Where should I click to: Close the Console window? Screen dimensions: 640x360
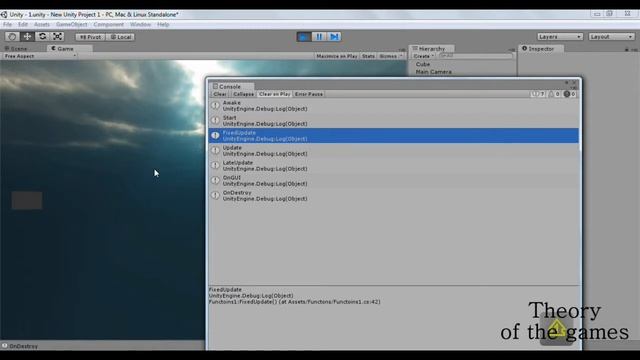pos(574,82)
